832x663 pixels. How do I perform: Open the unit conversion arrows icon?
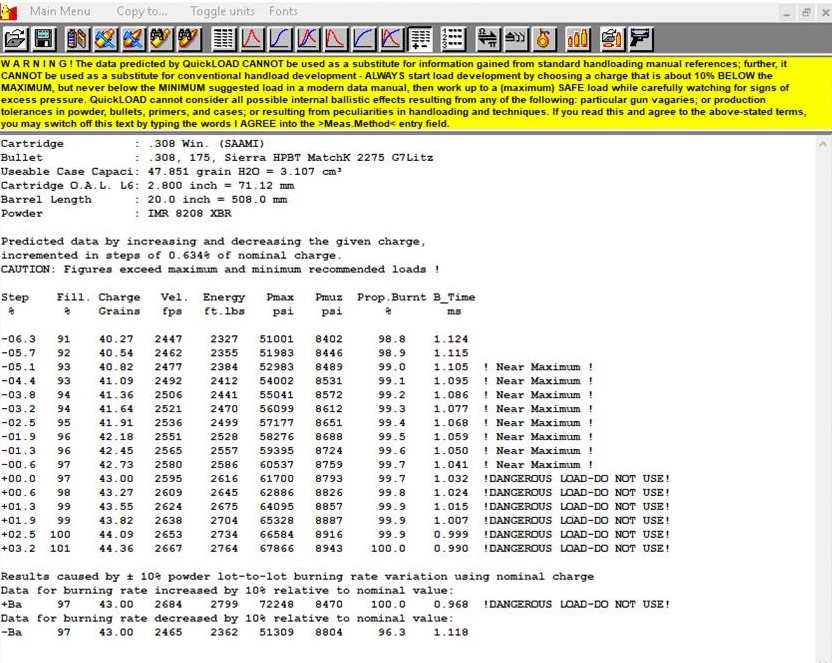[487, 39]
